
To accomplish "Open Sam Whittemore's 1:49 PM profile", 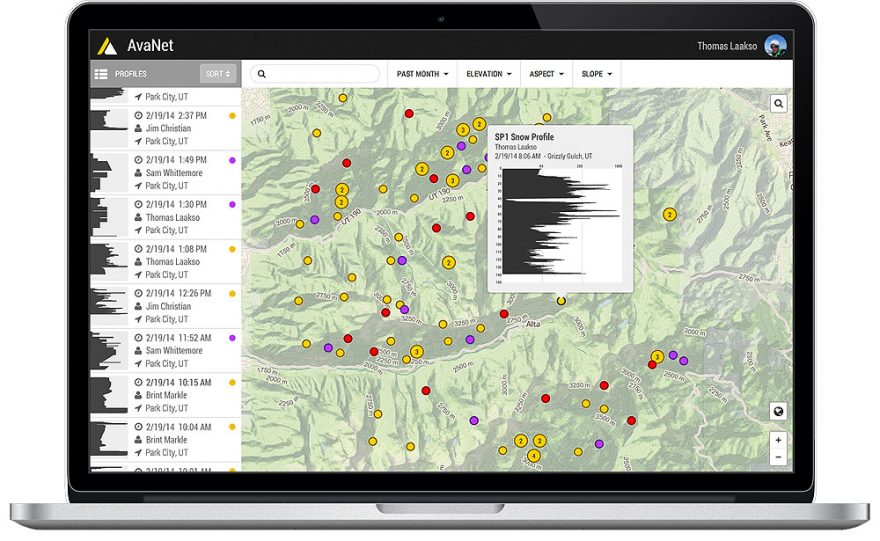I will coord(175,172).
